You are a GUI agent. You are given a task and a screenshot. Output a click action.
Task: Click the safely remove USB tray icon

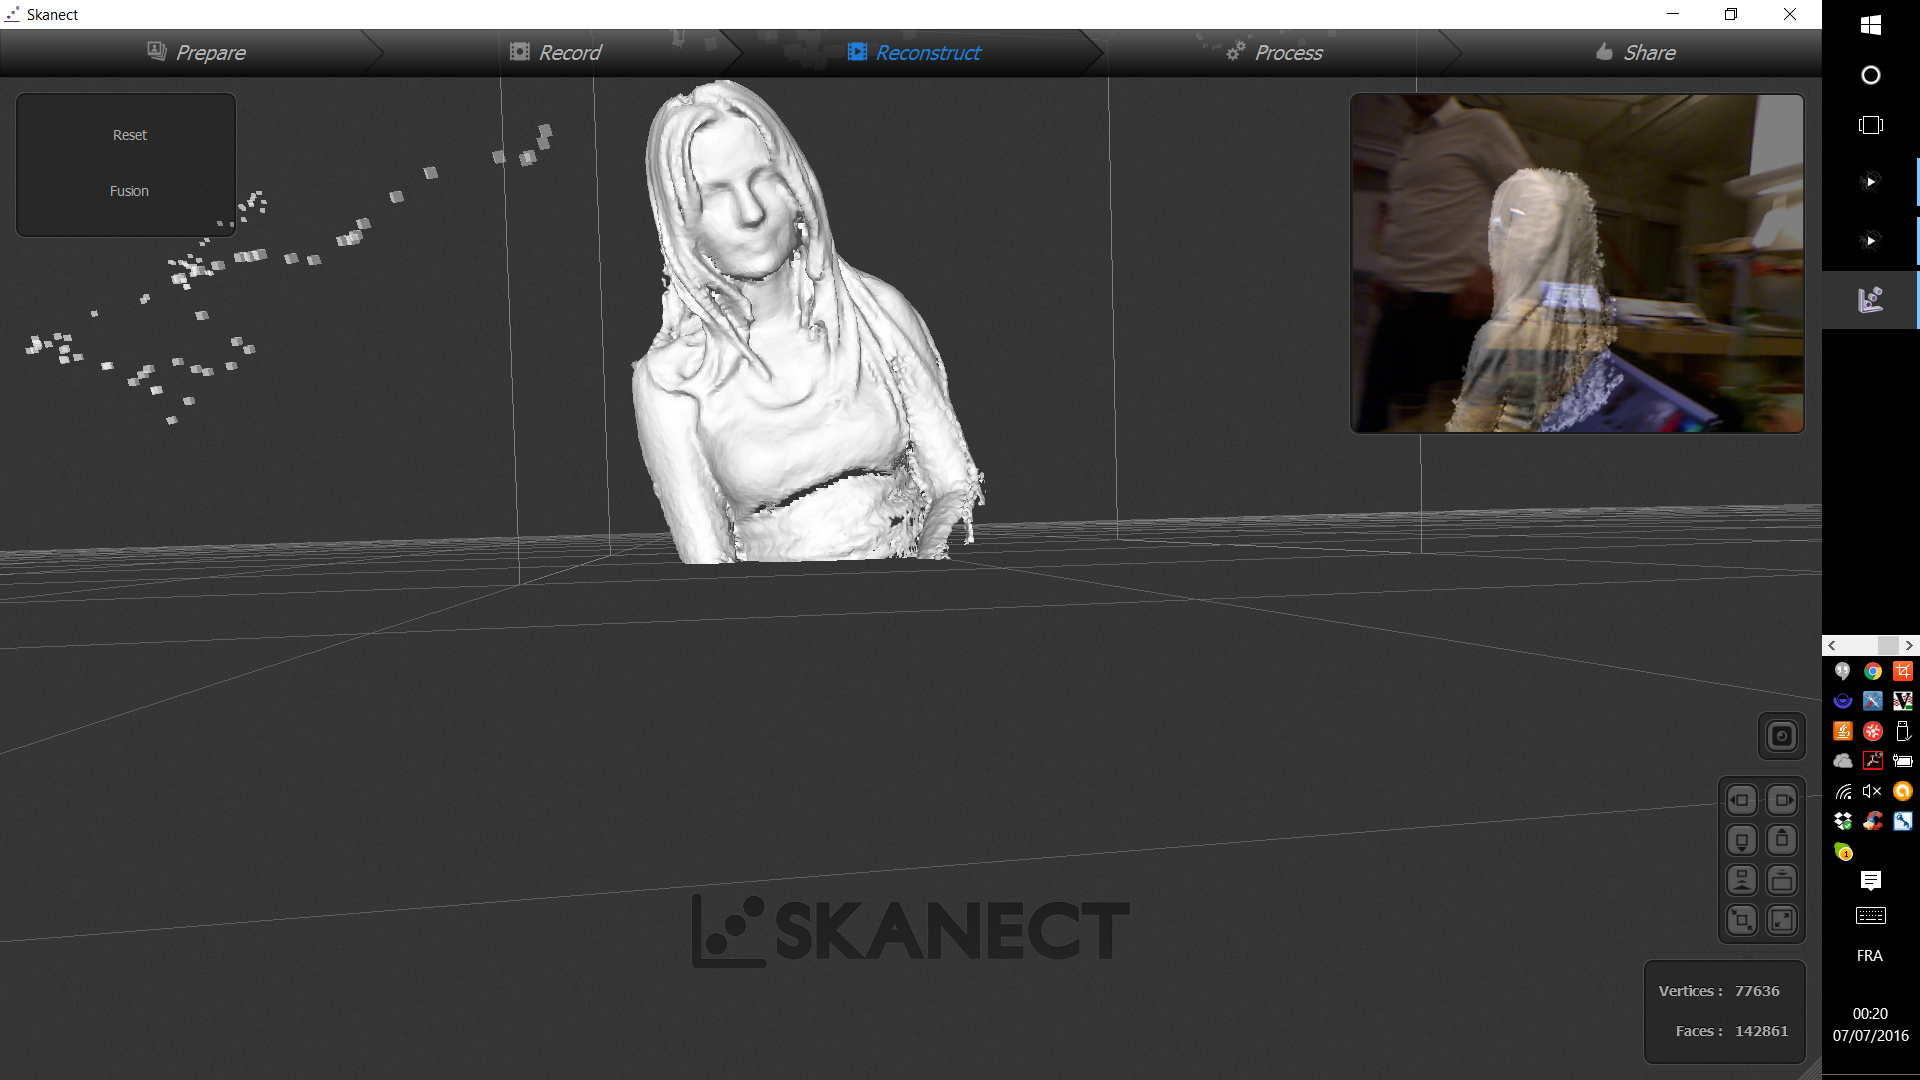tap(1902, 731)
